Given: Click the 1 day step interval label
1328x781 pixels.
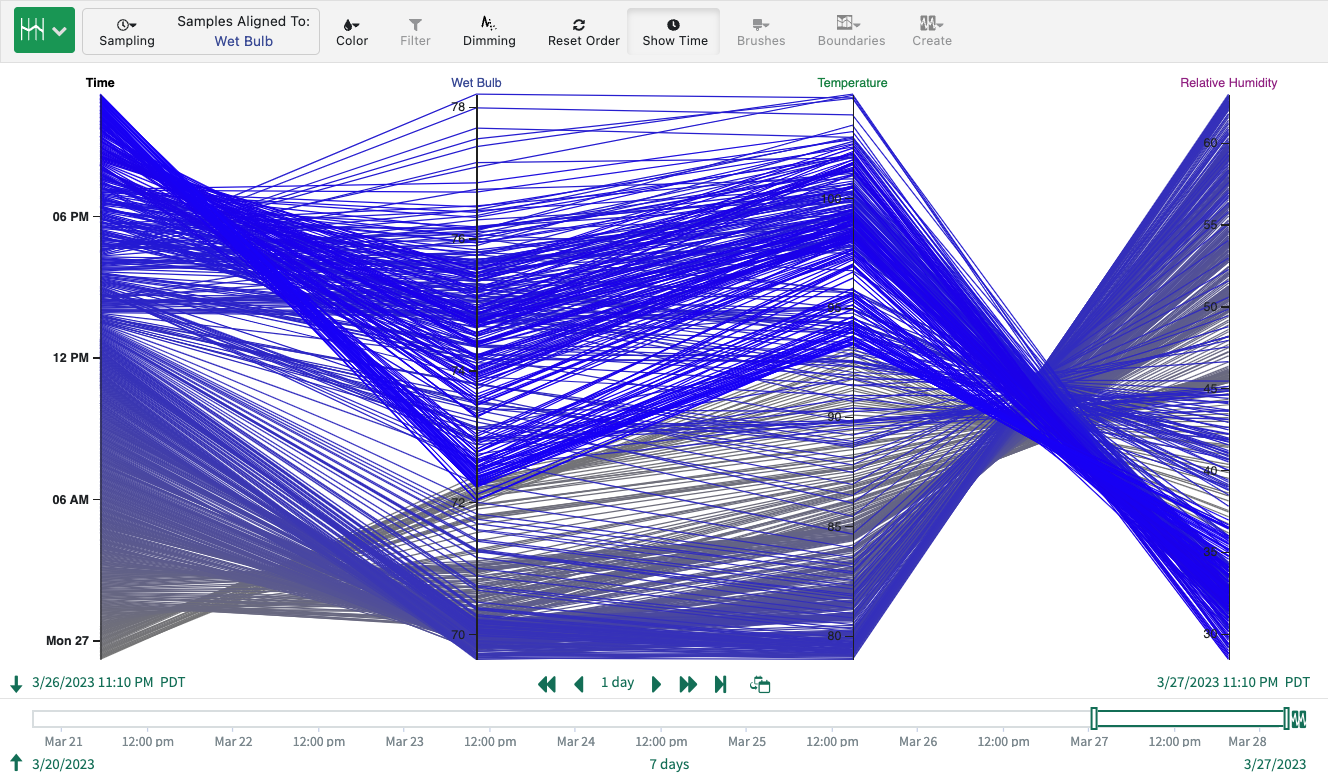Looking at the screenshot, I should [617, 683].
